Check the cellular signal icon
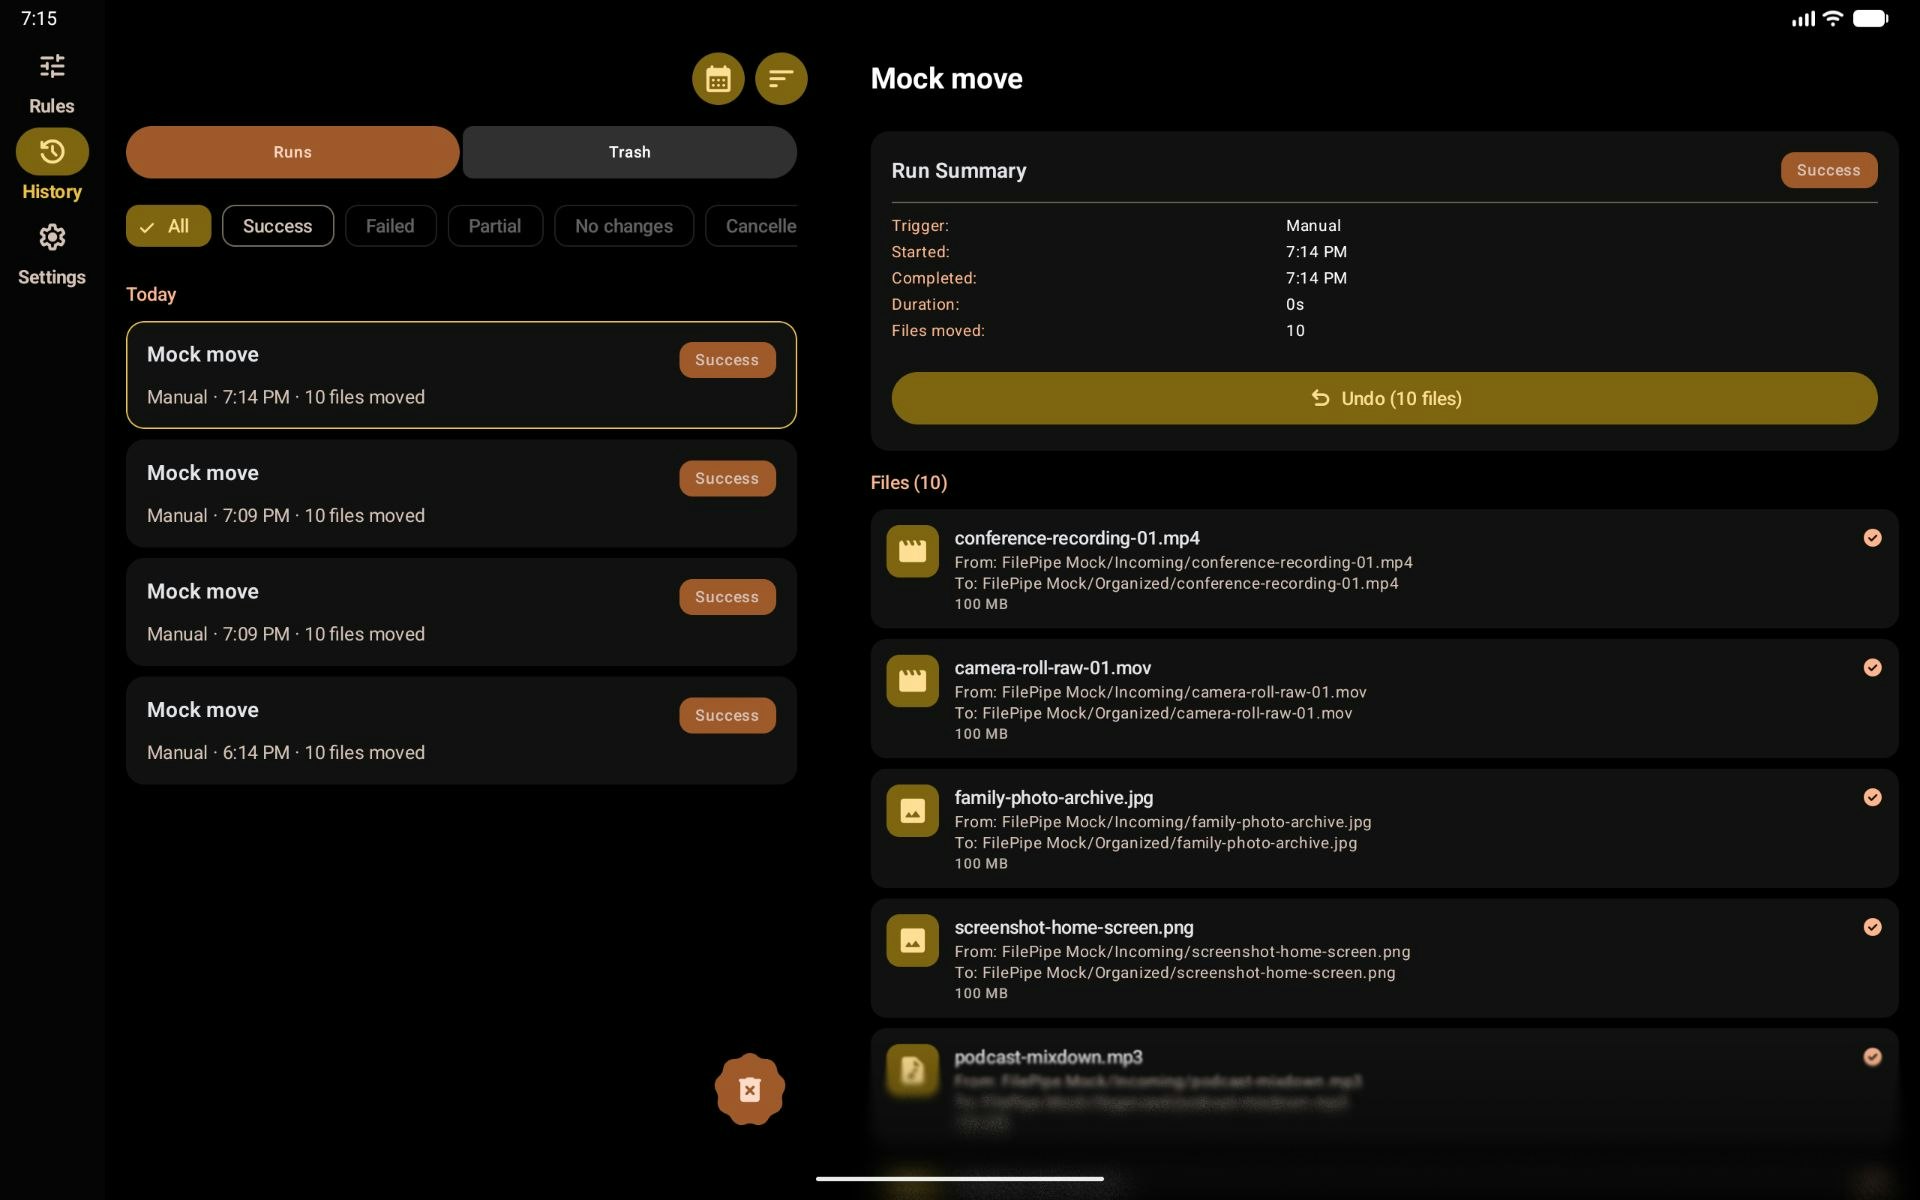Image resolution: width=1920 pixels, height=1200 pixels. coord(1803,18)
